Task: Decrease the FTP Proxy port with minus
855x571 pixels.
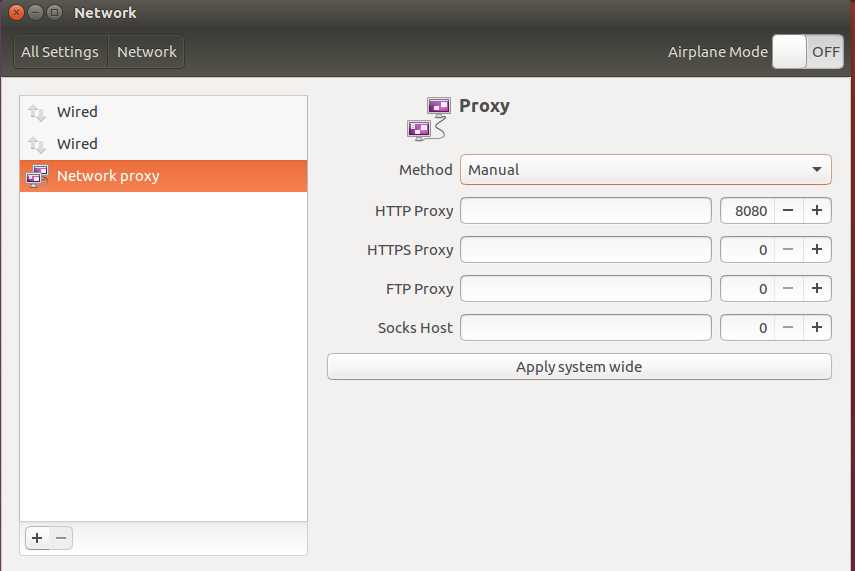Action: coord(788,288)
